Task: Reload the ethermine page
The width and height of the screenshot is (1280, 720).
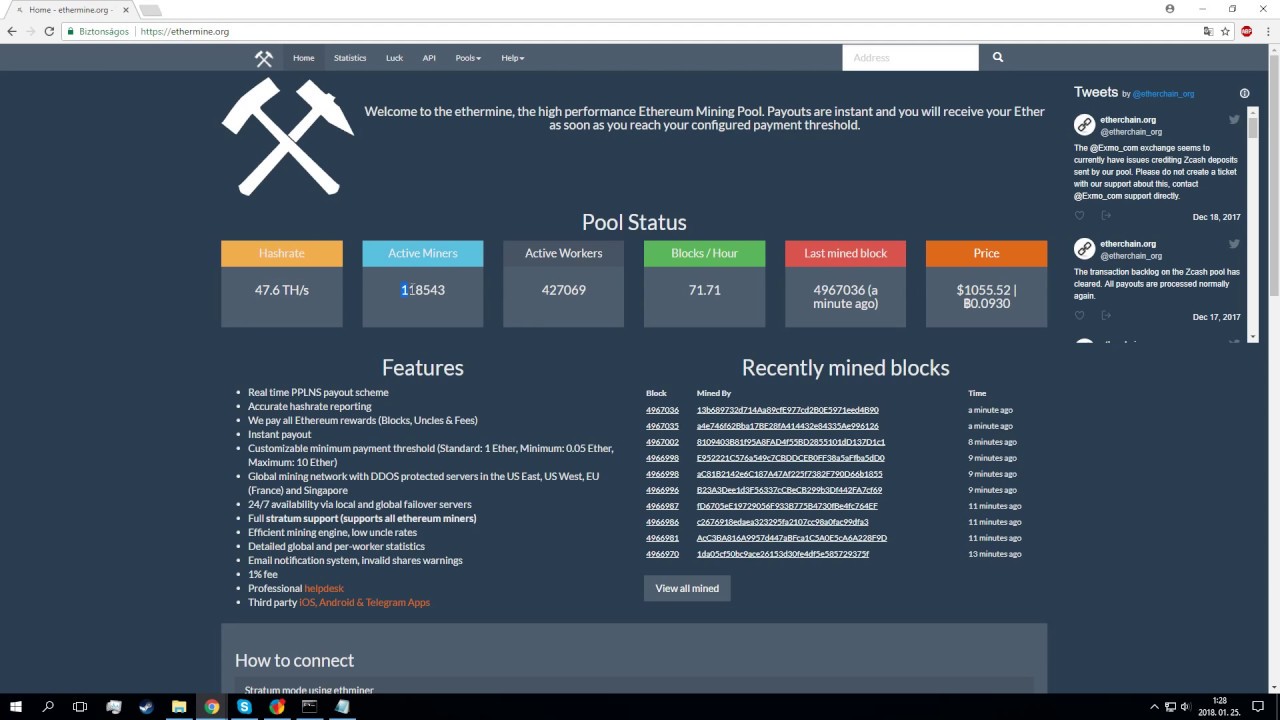Action: click(x=50, y=31)
